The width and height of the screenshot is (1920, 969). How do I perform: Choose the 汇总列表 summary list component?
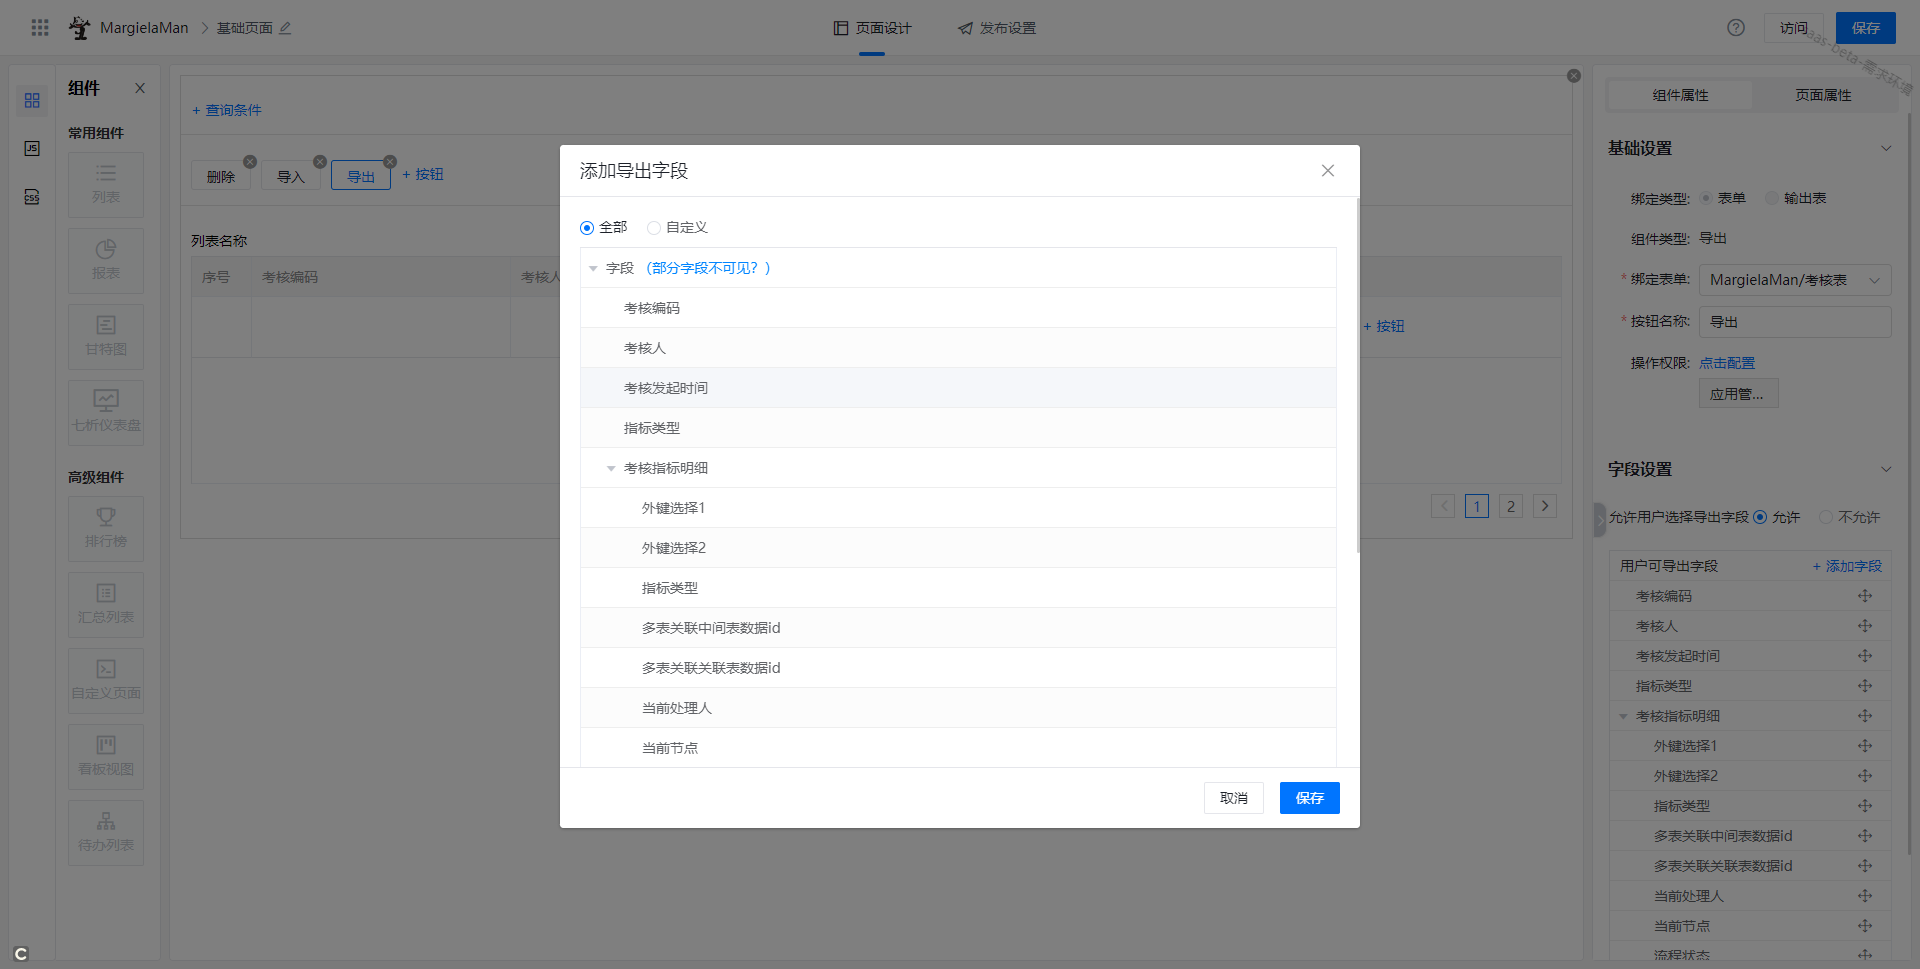106,605
